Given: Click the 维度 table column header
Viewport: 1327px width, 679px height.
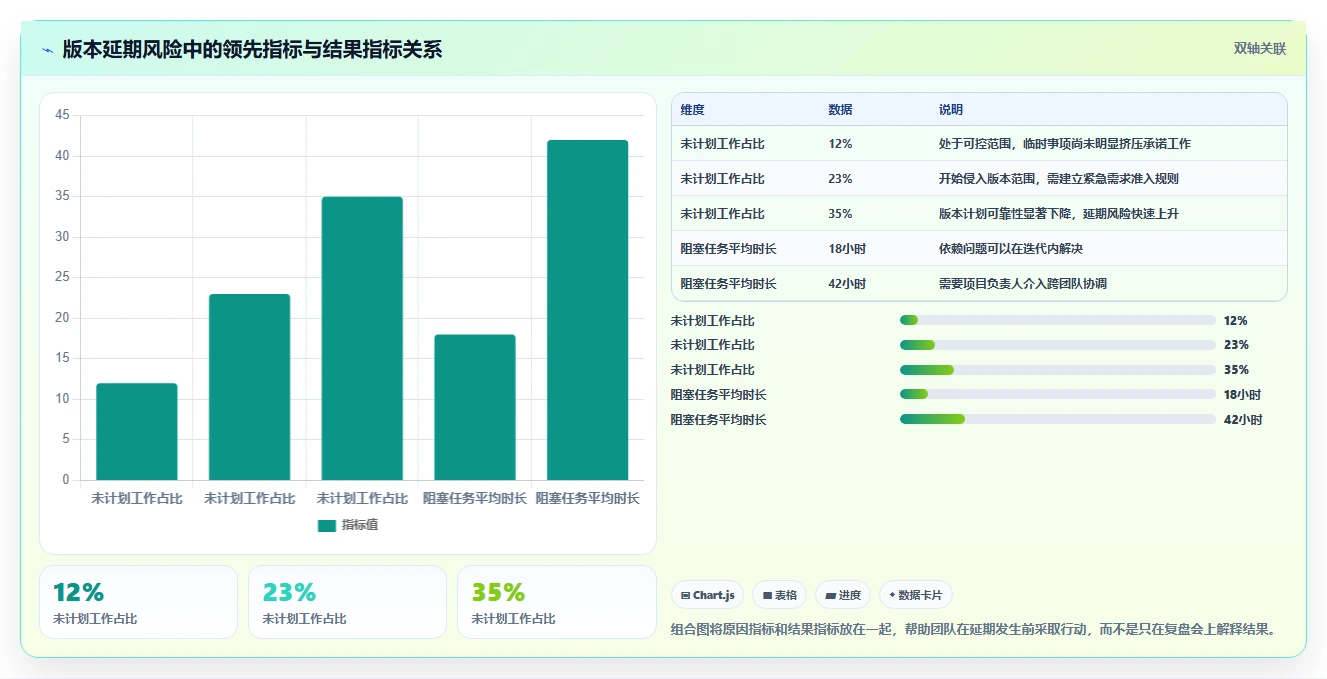Looking at the screenshot, I should (692, 110).
